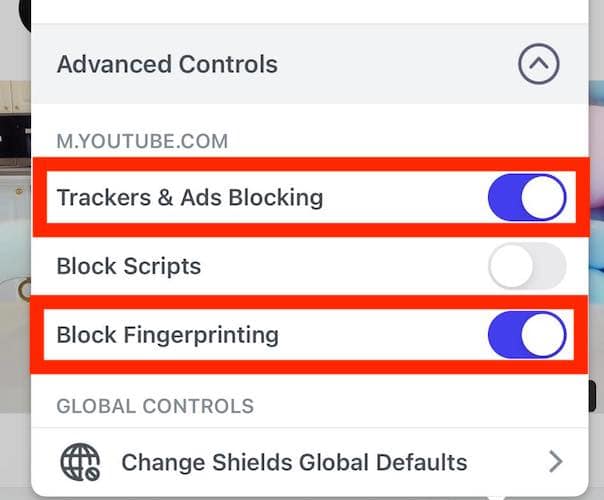Select the Trackers & Ads Blocking label

click(190, 197)
